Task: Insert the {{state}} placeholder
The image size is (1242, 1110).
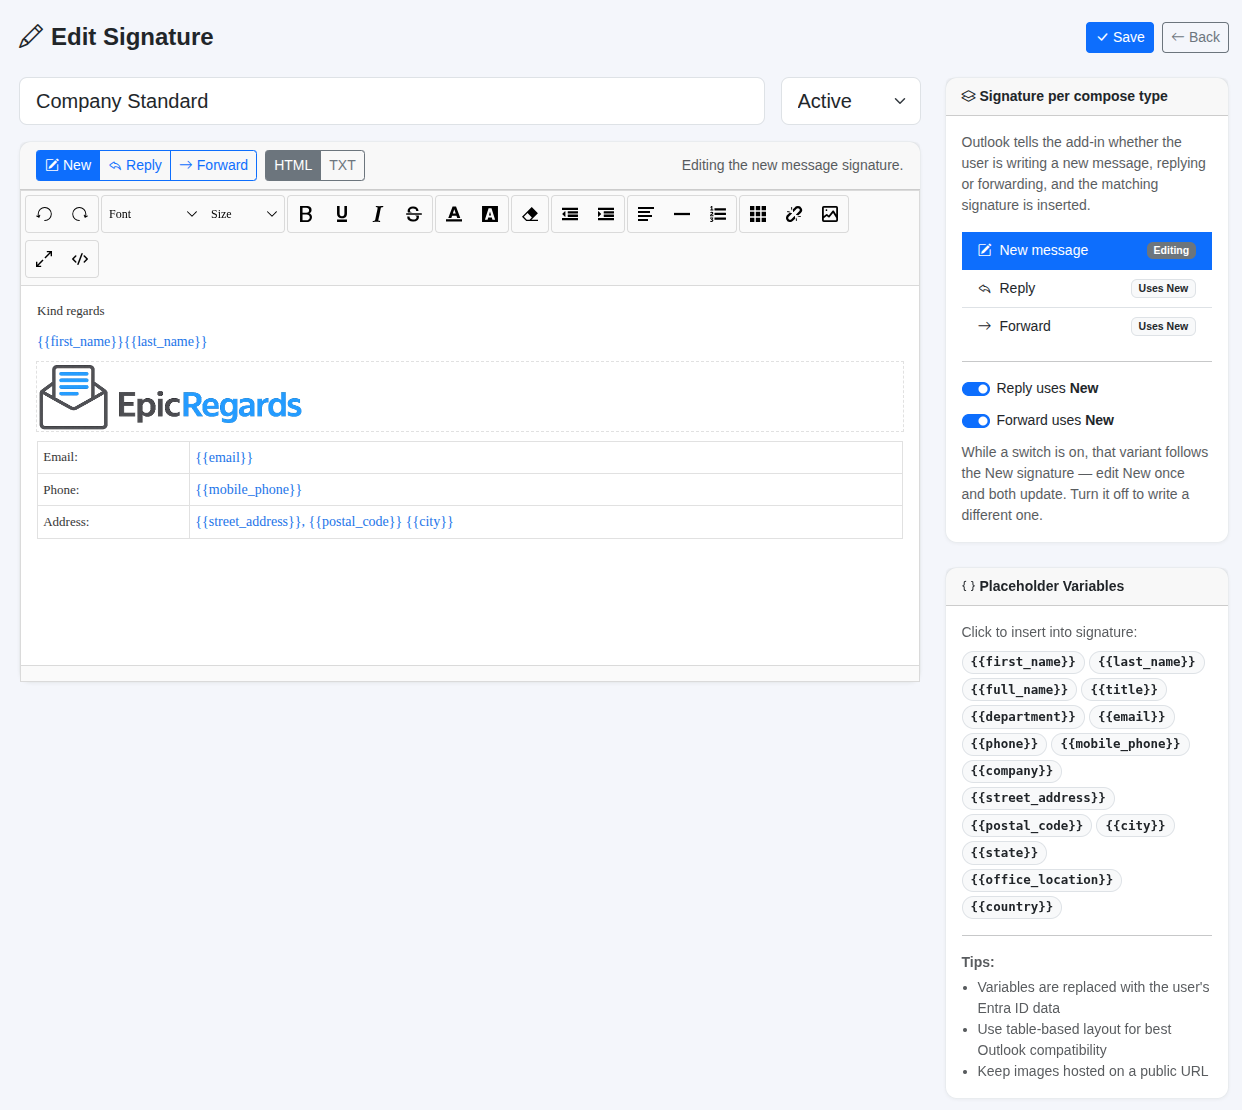Action: 1004,853
